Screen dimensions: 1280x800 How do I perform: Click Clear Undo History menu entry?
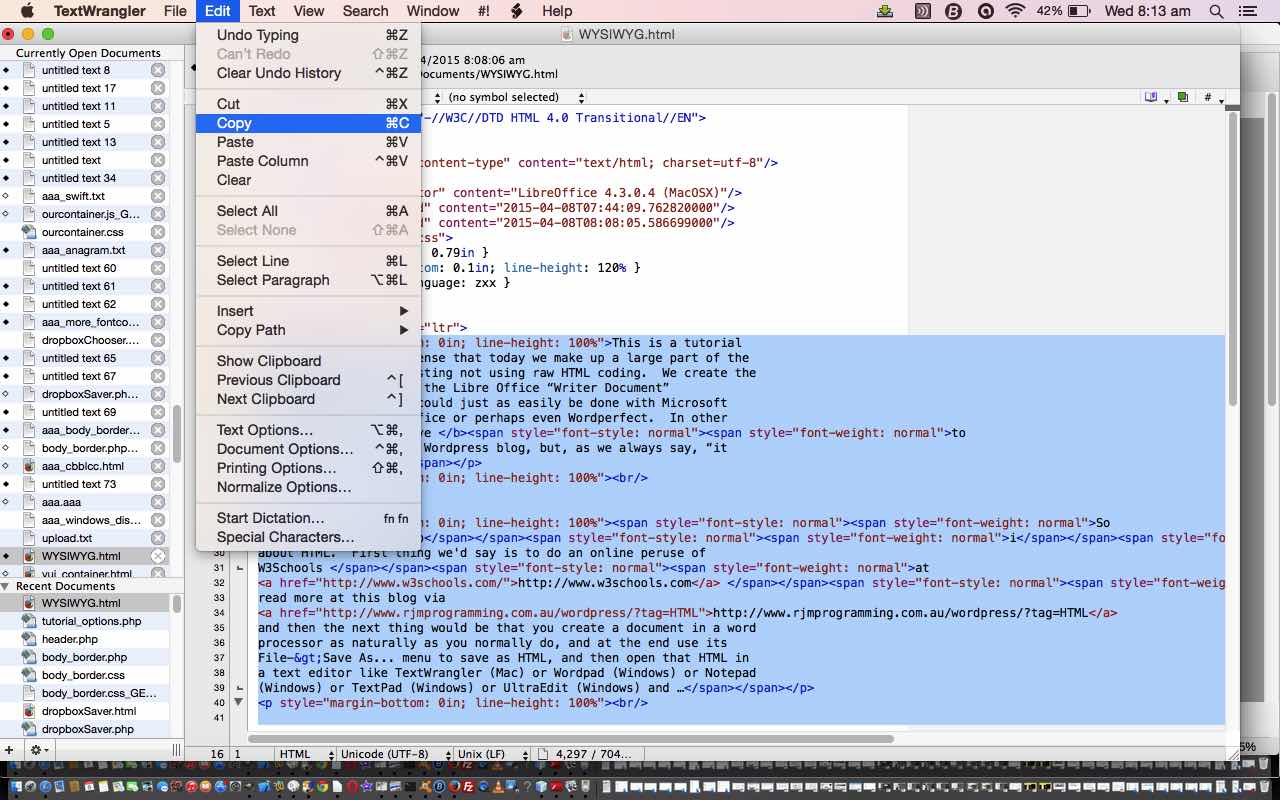tap(308, 73)
